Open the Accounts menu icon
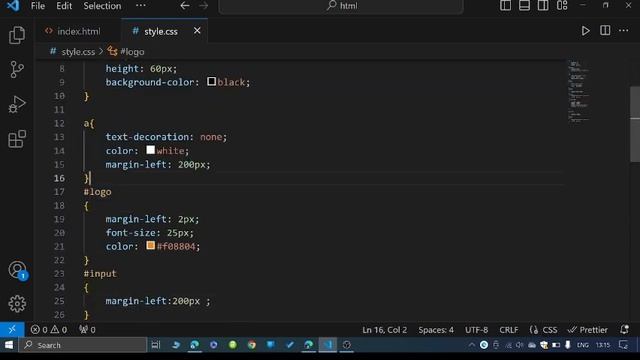This screenshot has height=360, width=640. click(17, 270)
